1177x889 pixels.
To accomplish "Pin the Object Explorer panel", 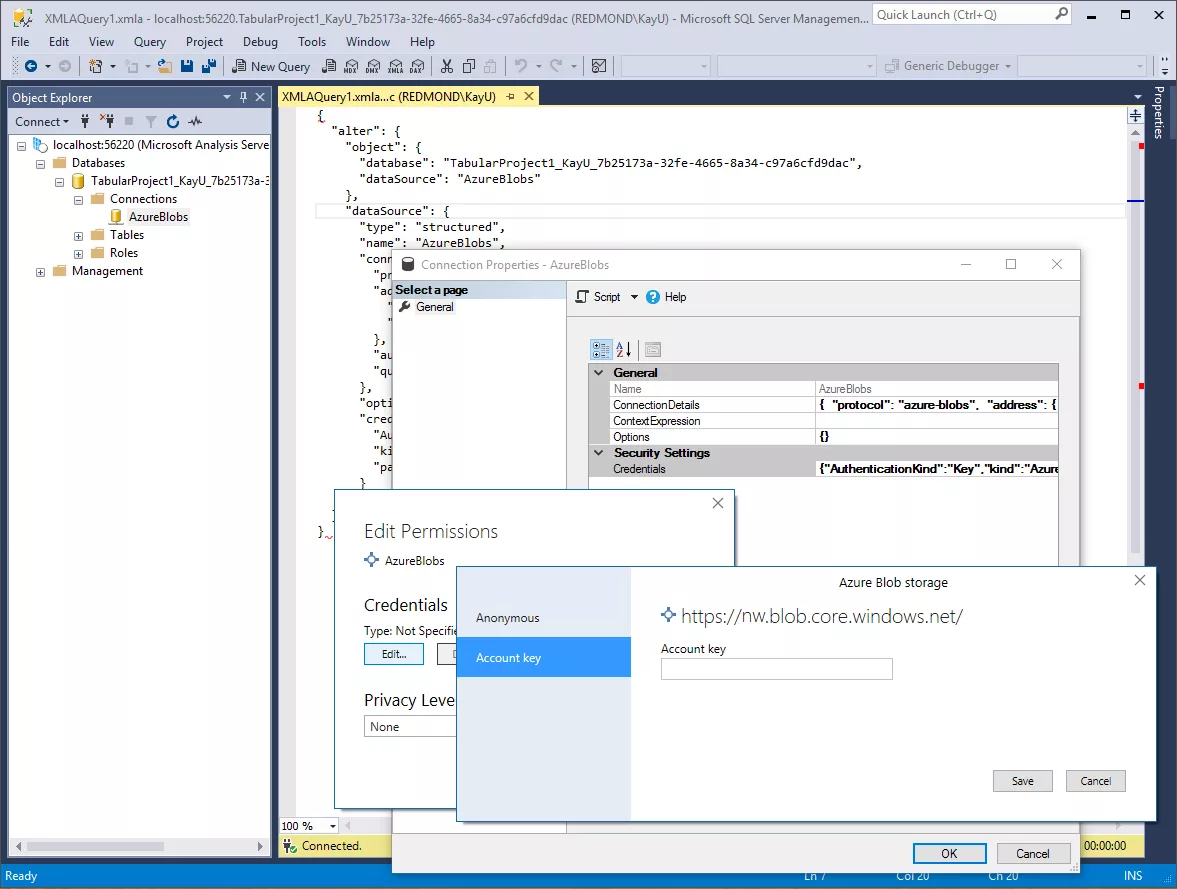I will [243, 97].
